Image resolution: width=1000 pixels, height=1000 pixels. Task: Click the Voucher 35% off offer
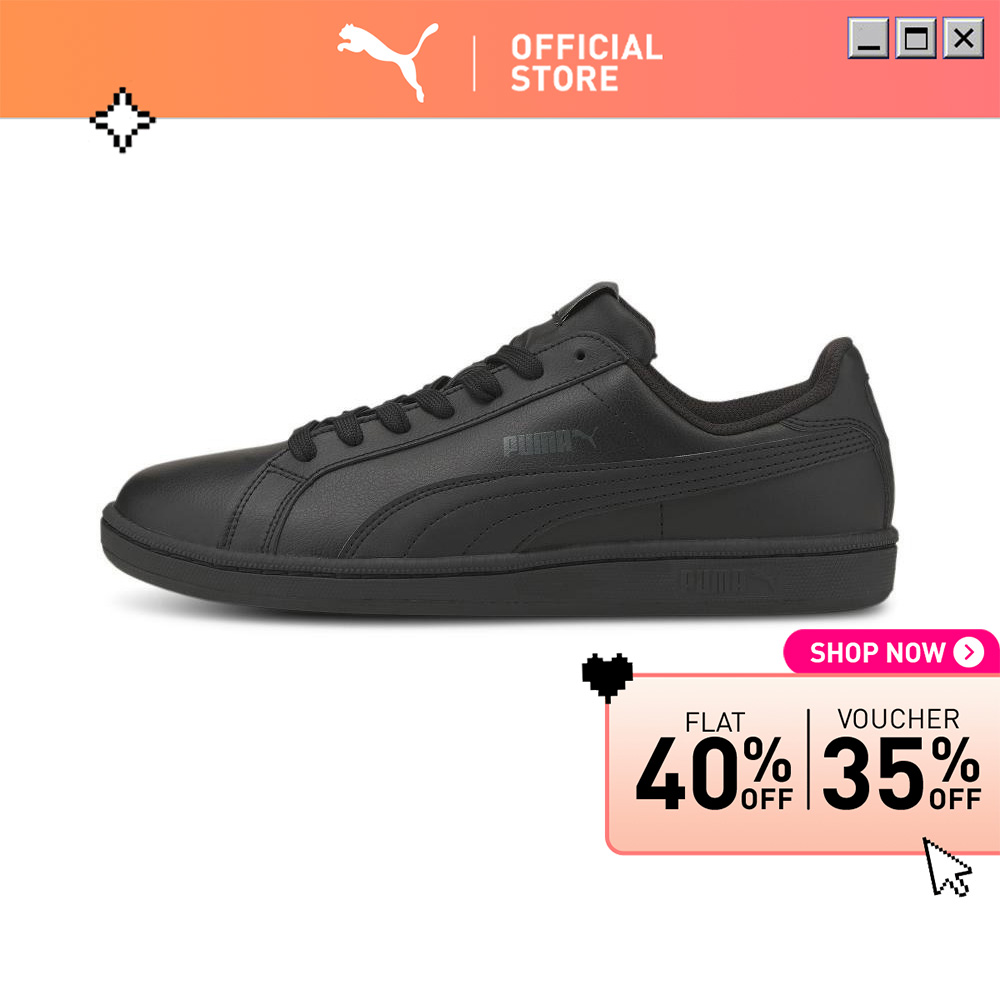tap(902, 759)
